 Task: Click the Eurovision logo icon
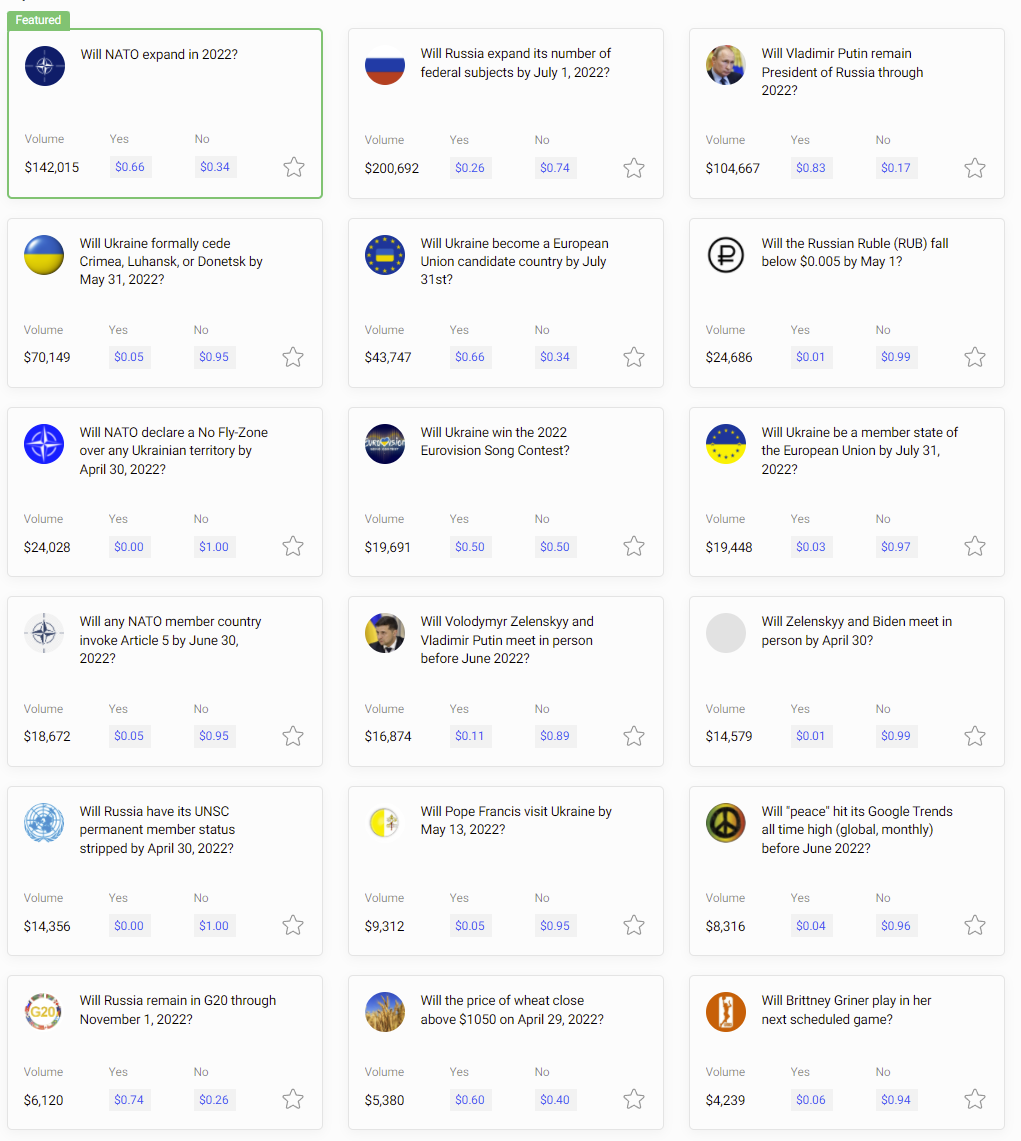coord(385,444)
